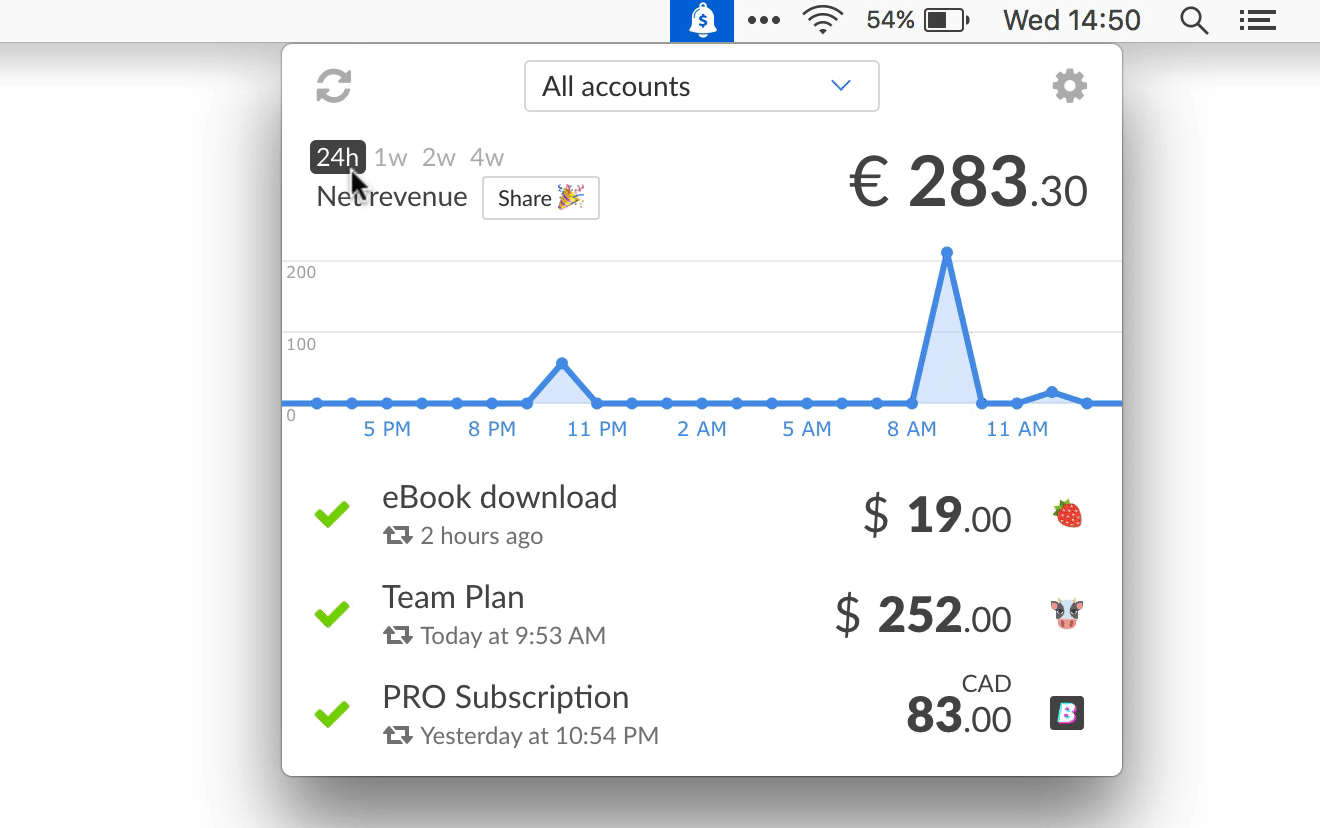Open the PRO Subscription transaction

(x=702, y=715)
